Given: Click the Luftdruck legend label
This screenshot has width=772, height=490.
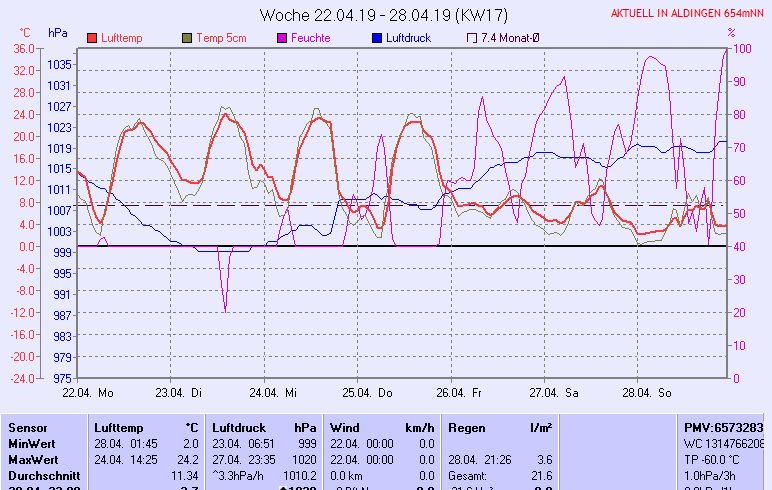Looking at the screenshot, I should [412, 38].
